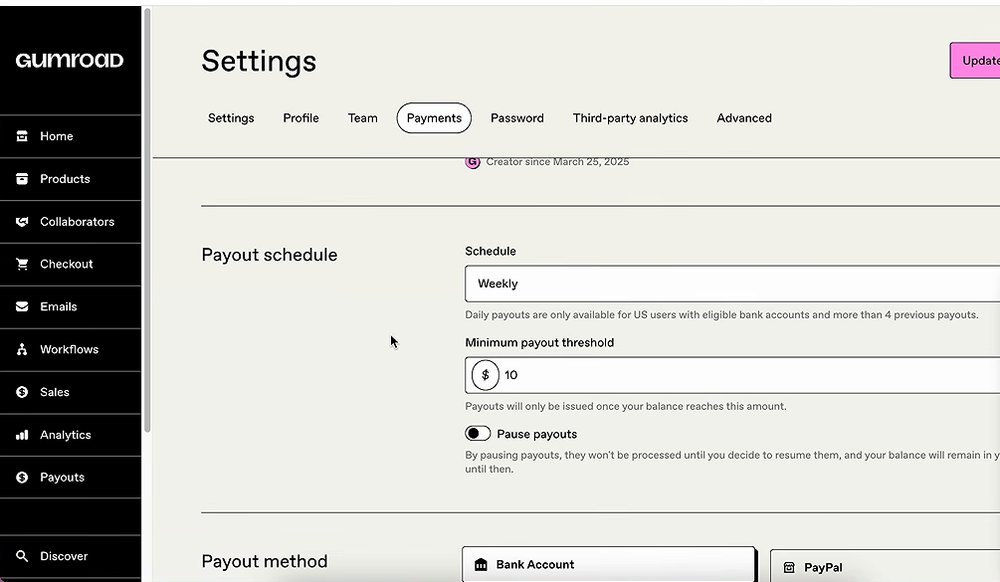Choose Bank Account payout method
Image resolution: width=1000 pixels, height=582 pixels.
(x=609, y=564)
